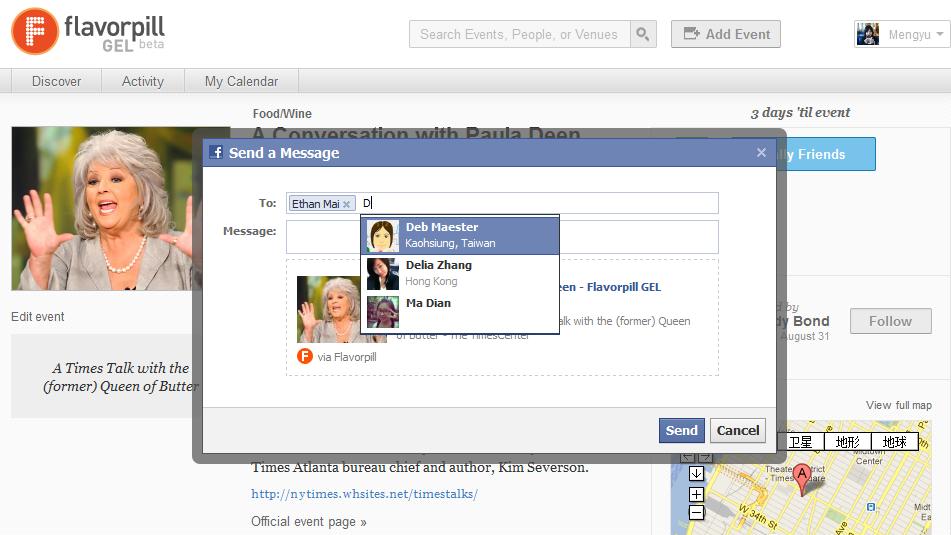
Task: Select Ma Dian suggestion
Action: point(460,312)
